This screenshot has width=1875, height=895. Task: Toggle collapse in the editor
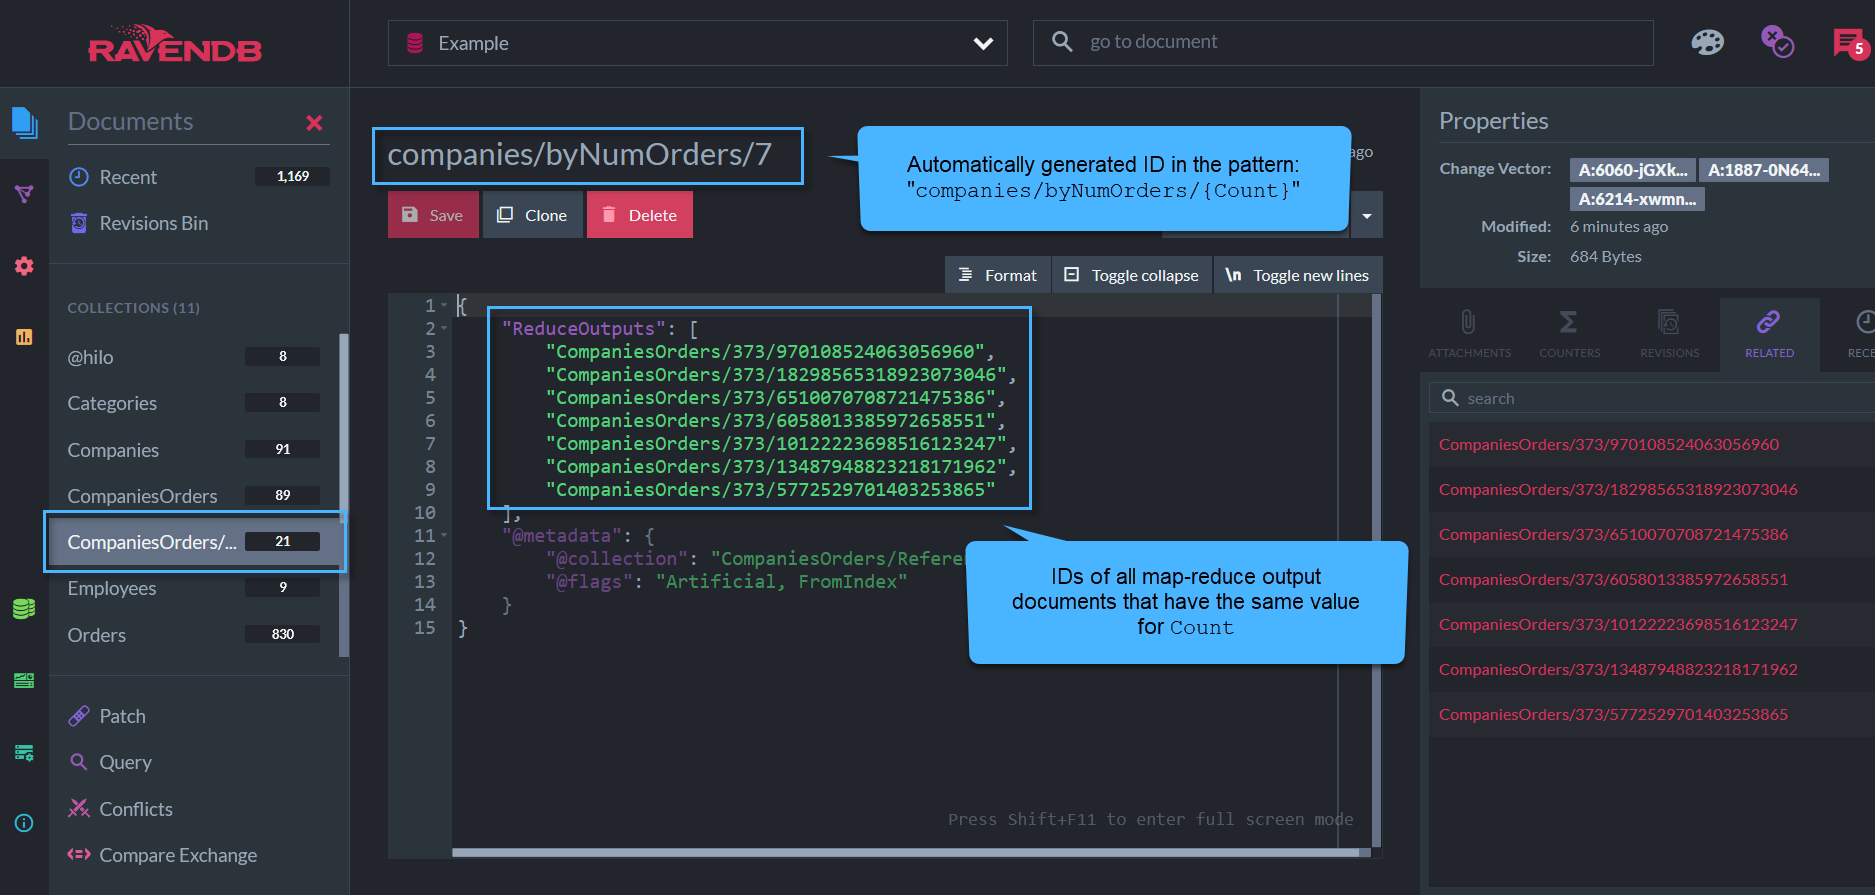[x=1132, y=275]
